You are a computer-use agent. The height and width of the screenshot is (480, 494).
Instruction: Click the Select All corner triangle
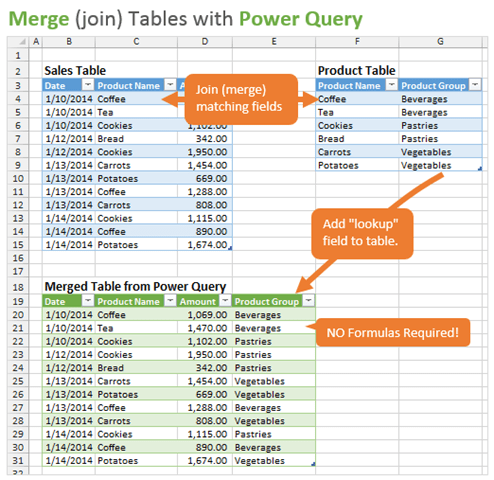tap(19, 42)
